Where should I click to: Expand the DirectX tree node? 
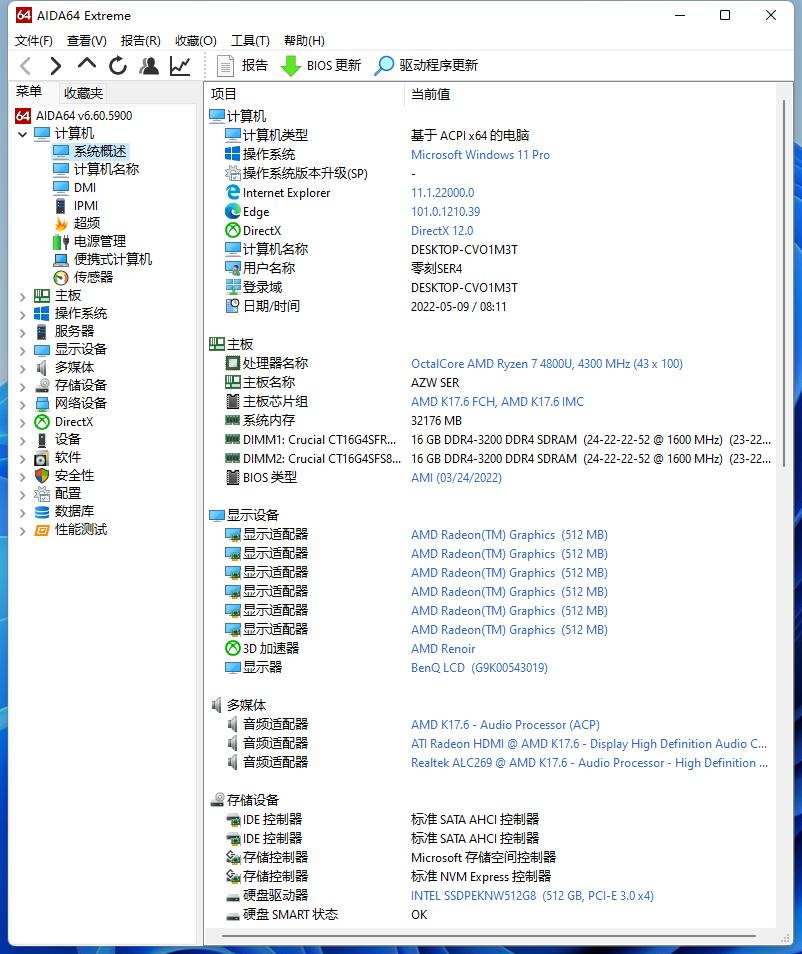click(23, 423)
